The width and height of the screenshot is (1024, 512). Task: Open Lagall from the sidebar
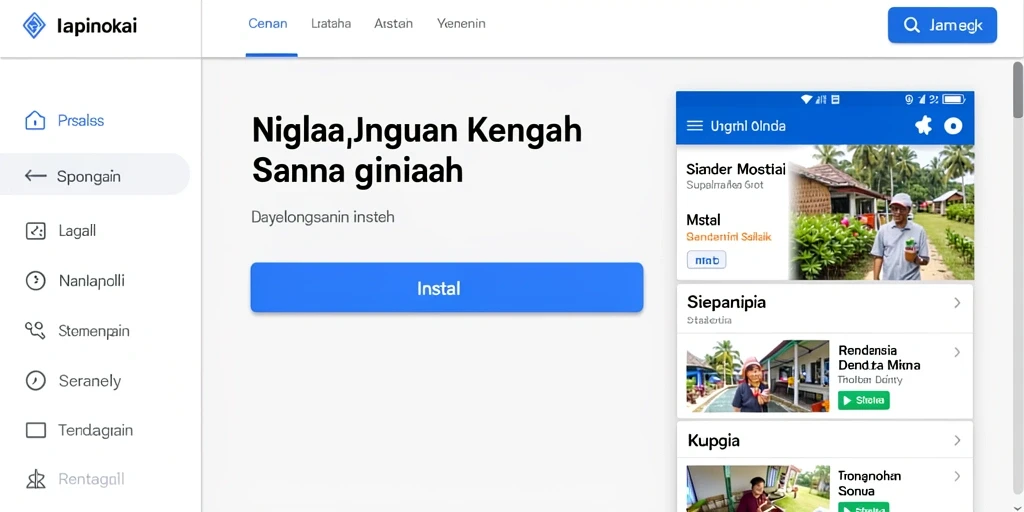[x=77, y=231]
